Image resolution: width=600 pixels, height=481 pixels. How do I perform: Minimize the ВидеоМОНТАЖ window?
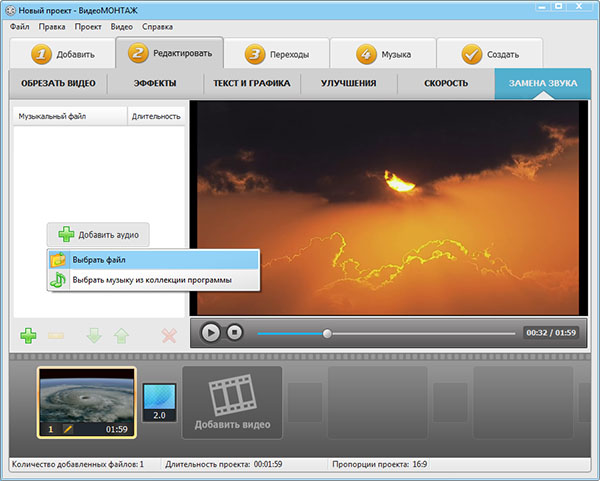(541, 6)
